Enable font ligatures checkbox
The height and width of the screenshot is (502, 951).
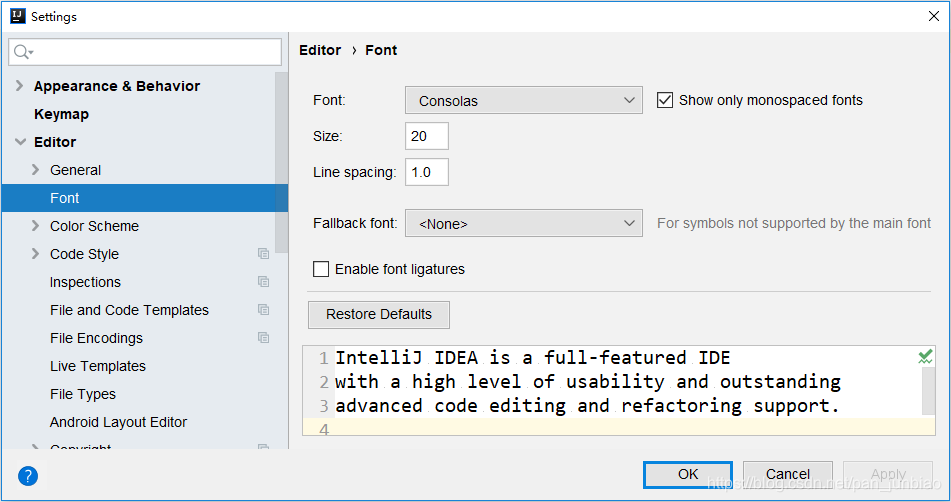click(x=321, y=269)
